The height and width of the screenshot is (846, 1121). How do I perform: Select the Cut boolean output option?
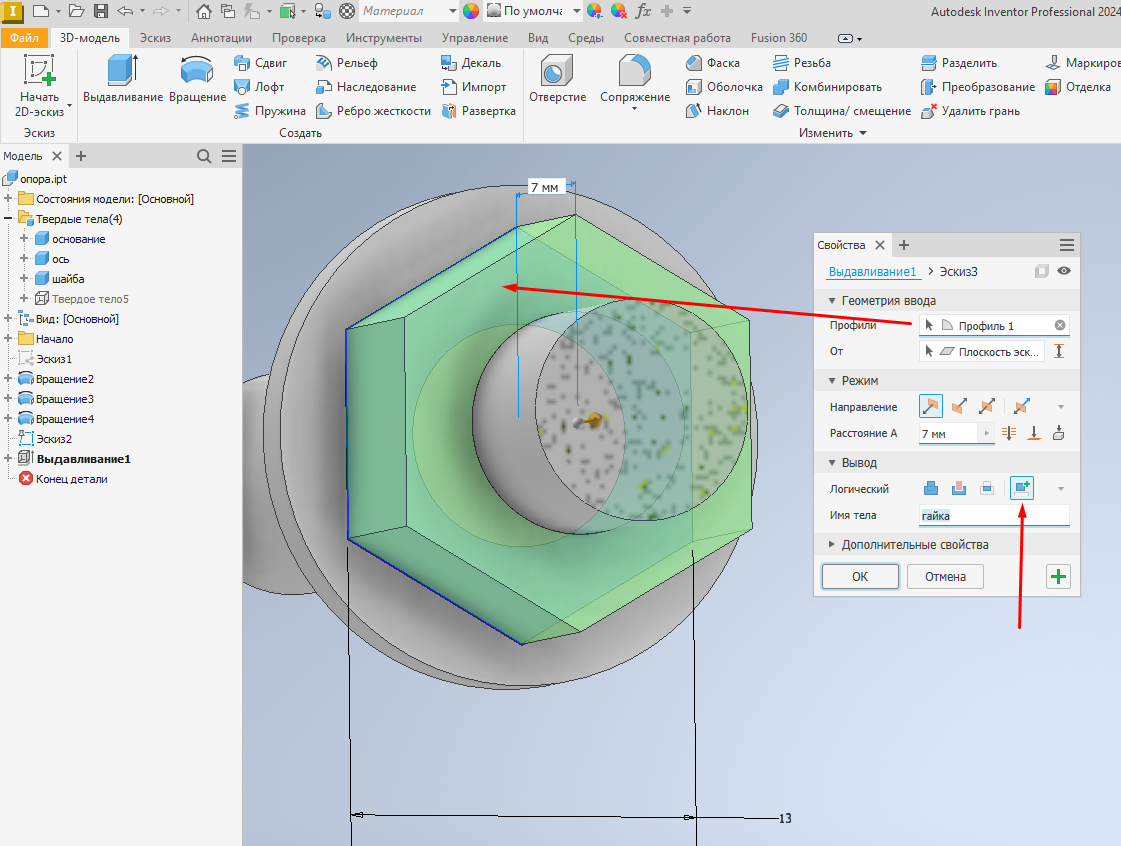959,488
